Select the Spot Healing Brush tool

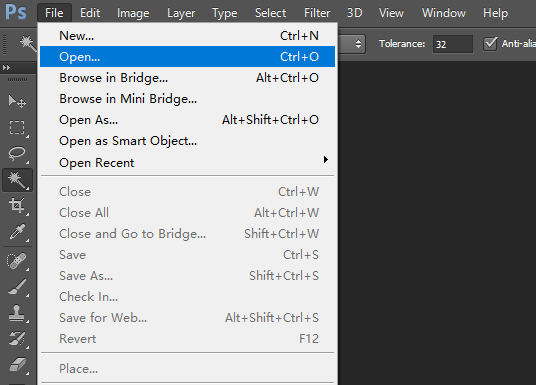pyautogui.click(x=17, y=261)
